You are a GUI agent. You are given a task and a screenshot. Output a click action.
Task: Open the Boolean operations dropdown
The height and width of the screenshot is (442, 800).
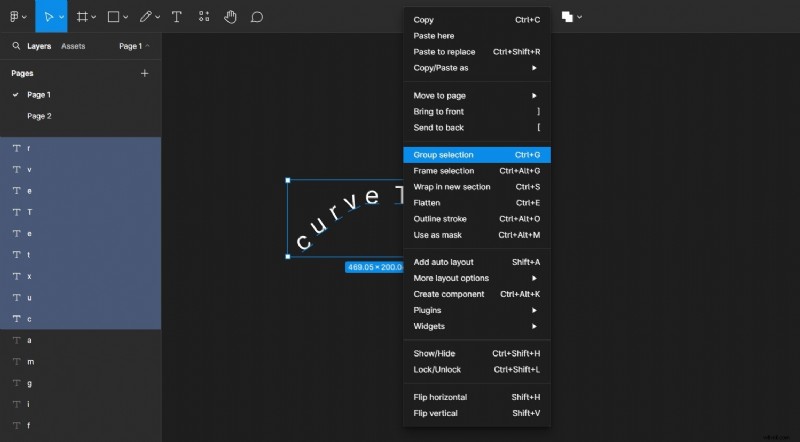[x=571, y=16]
